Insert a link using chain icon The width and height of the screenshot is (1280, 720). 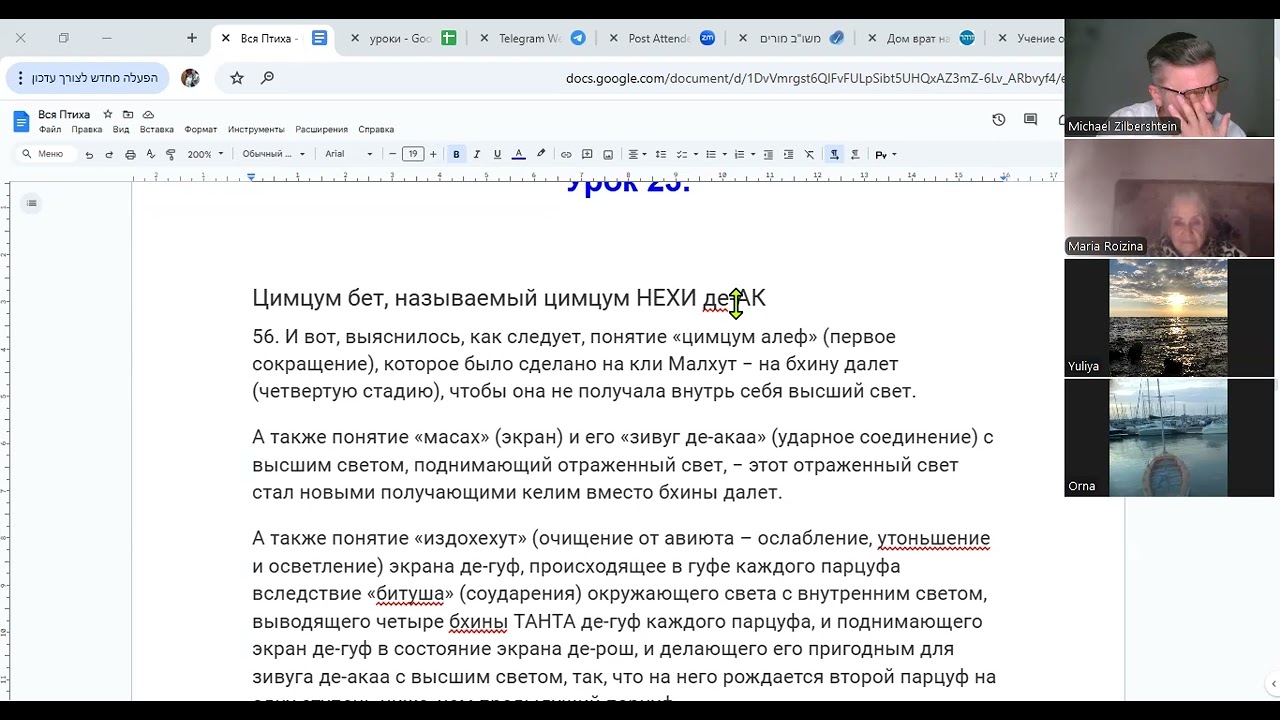(x=566, y=154)
